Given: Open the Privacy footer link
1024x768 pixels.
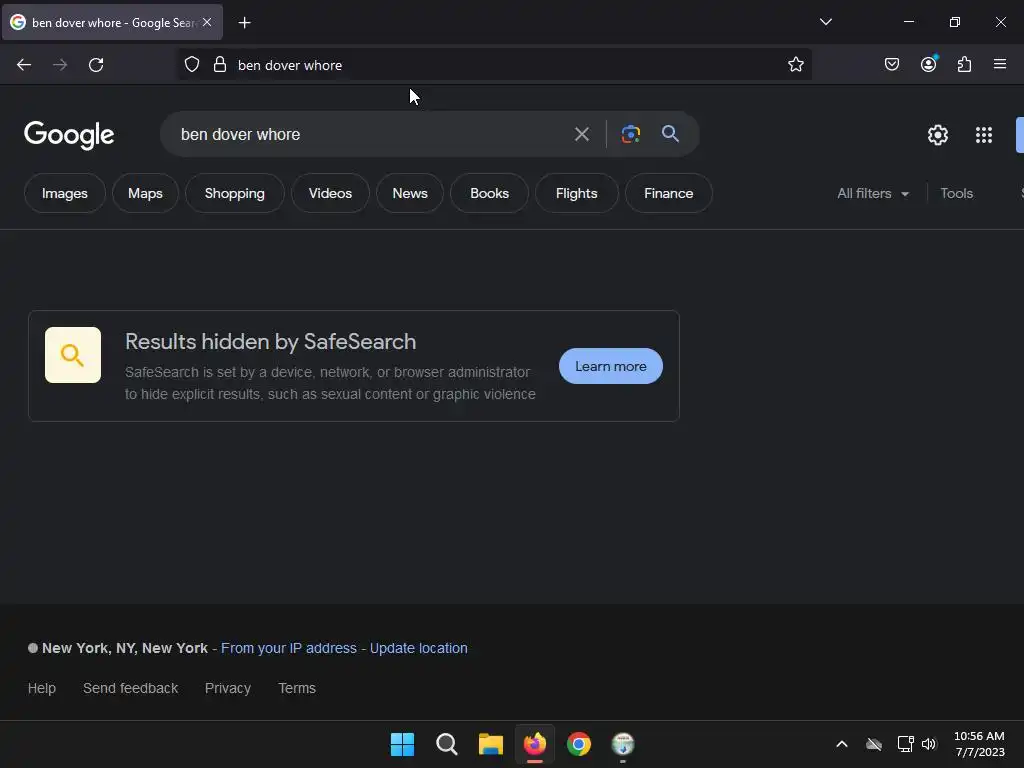Looking at the screenshot, I should tap(228, 688).
